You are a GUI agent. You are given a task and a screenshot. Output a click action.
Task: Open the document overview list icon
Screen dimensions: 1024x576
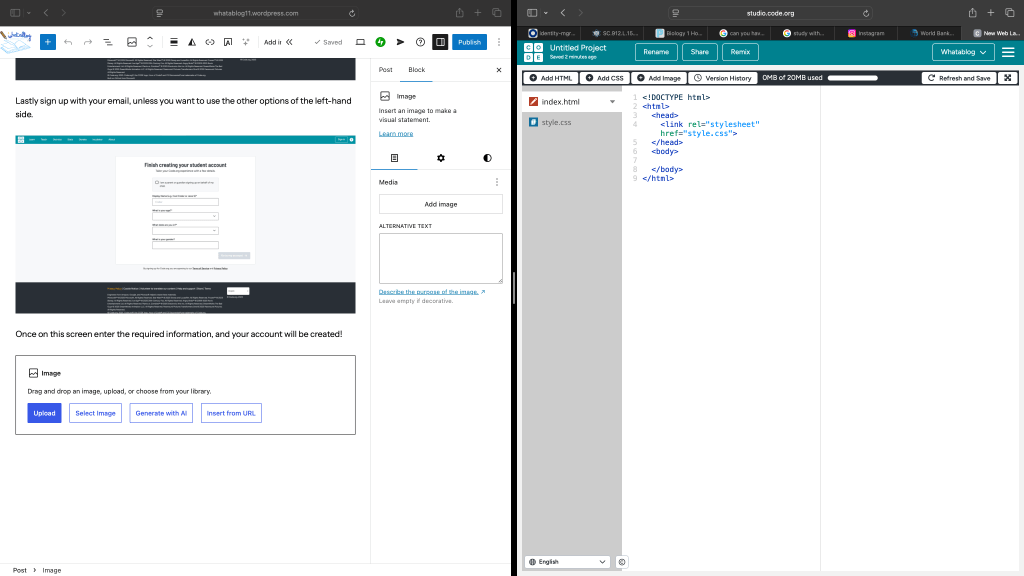click(108, 42)
